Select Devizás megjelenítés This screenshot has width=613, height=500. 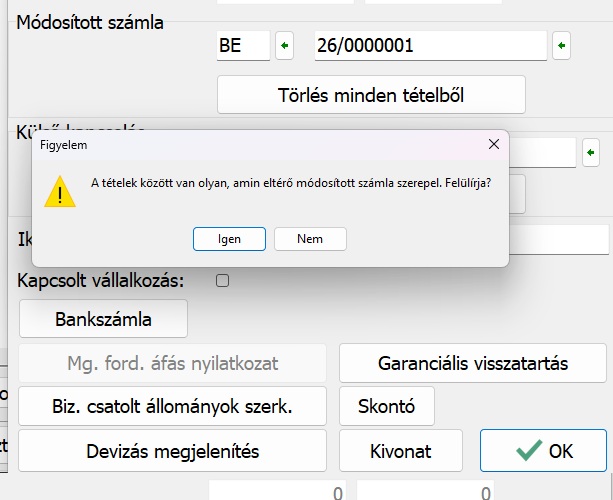pos(173,451)
